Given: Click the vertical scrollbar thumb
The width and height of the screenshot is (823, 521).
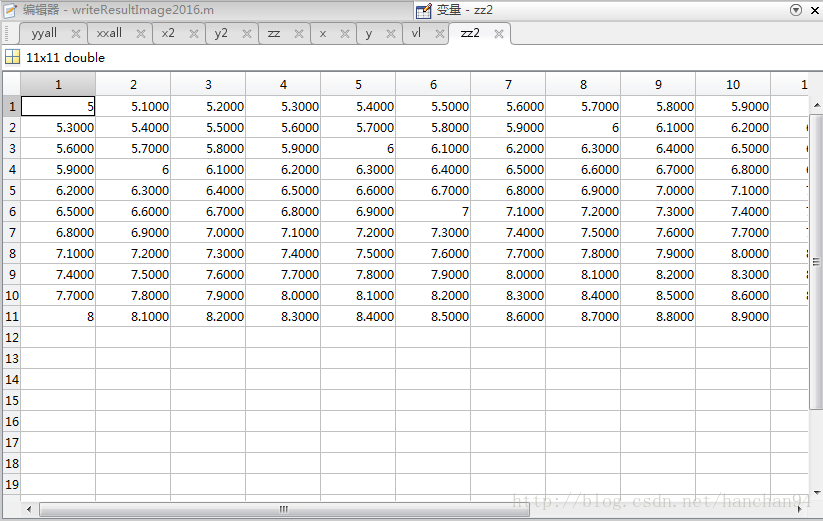Looking at the screenshot, I should point(816,261).
